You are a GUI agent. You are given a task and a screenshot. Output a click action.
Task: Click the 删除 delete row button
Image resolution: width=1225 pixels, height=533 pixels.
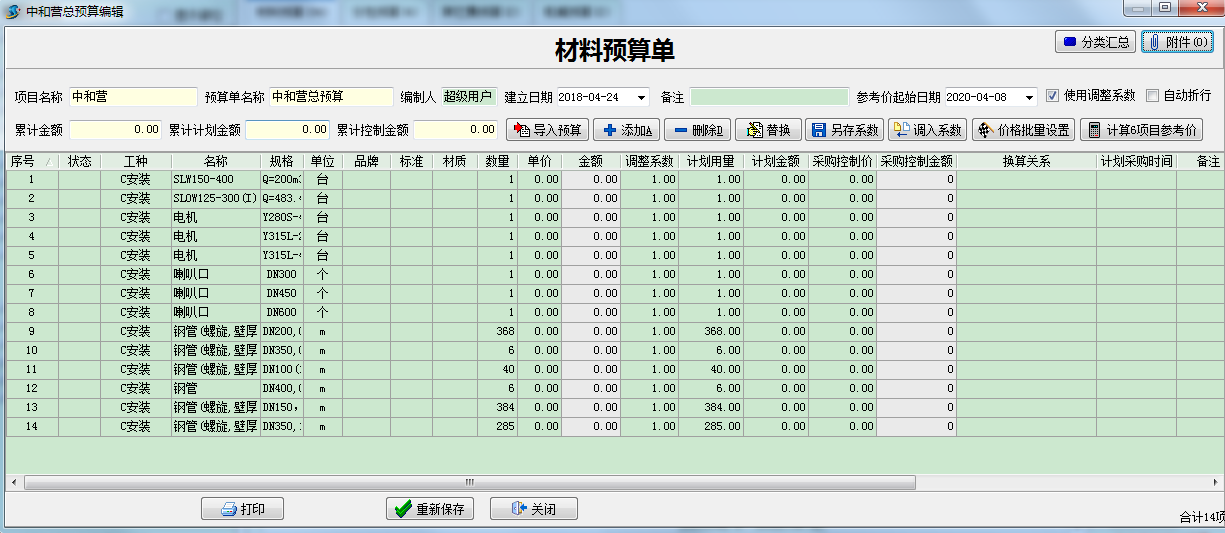(697, 130)
